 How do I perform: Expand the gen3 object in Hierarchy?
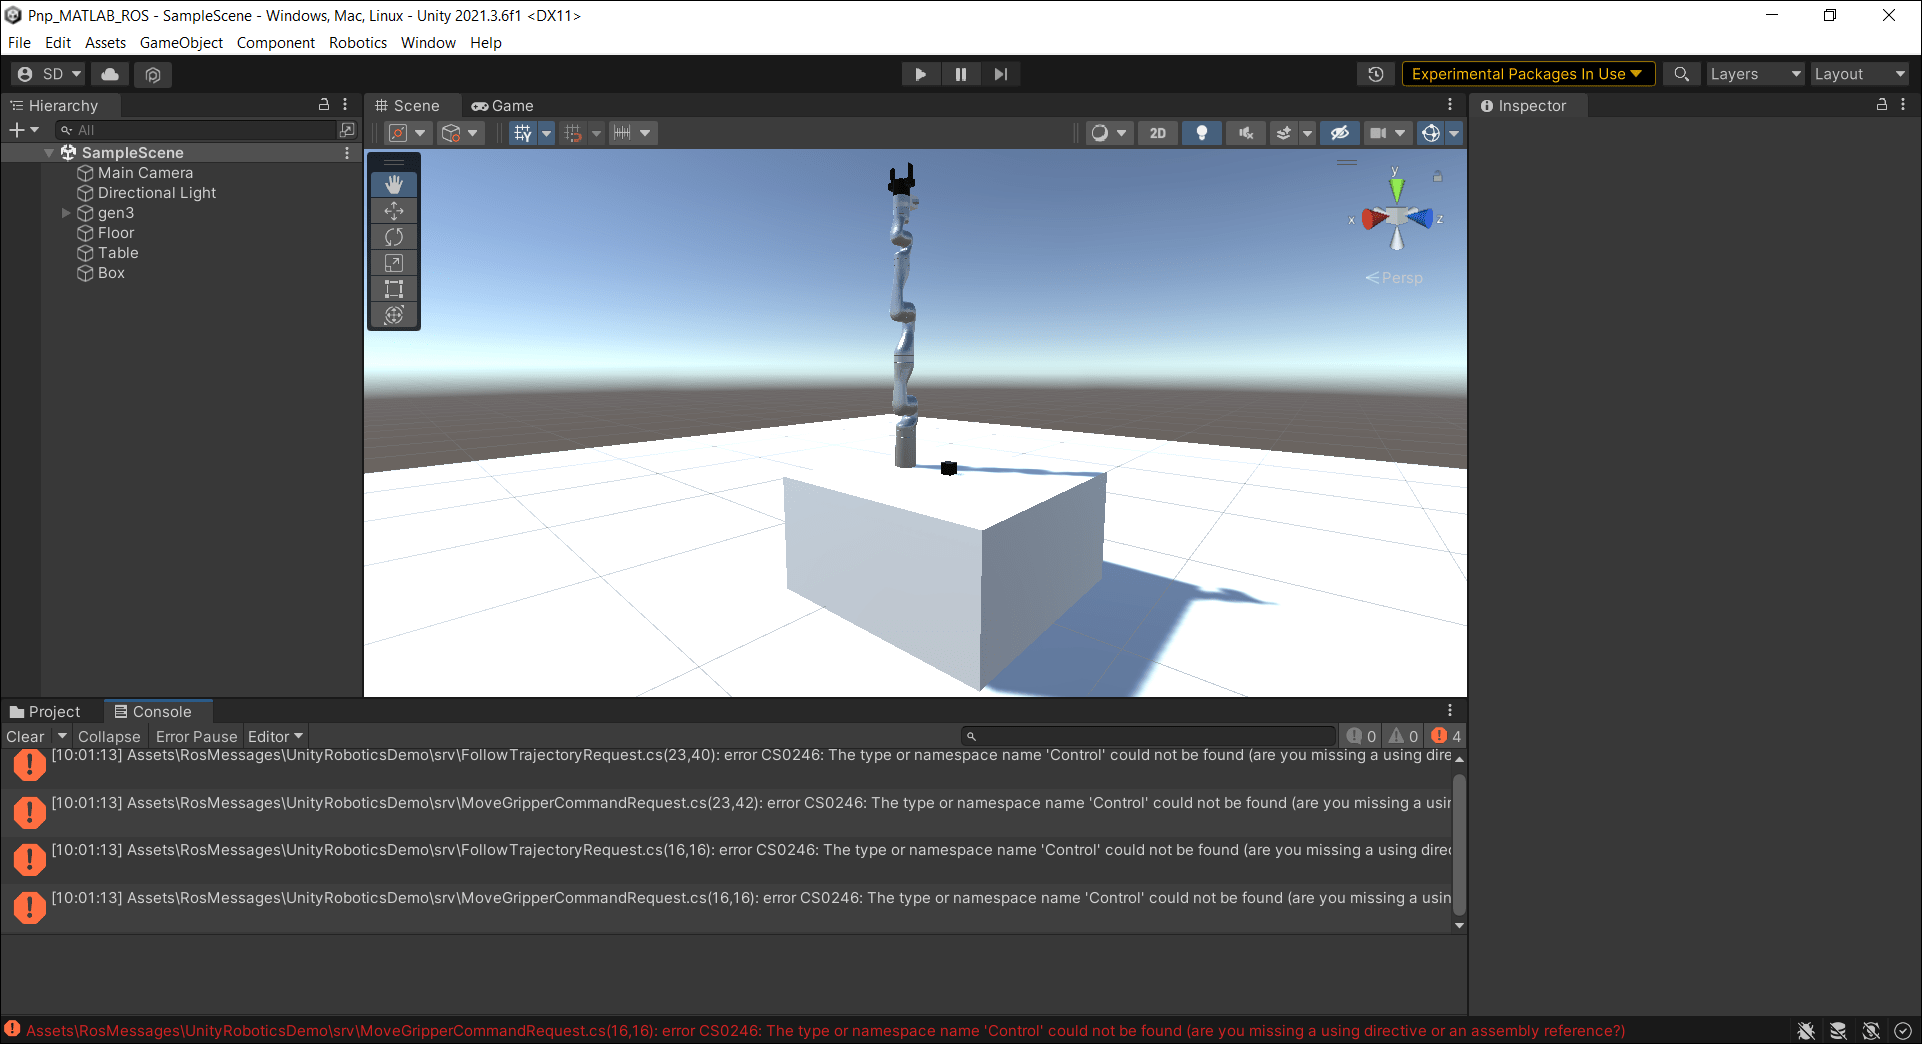pos(66,213)
